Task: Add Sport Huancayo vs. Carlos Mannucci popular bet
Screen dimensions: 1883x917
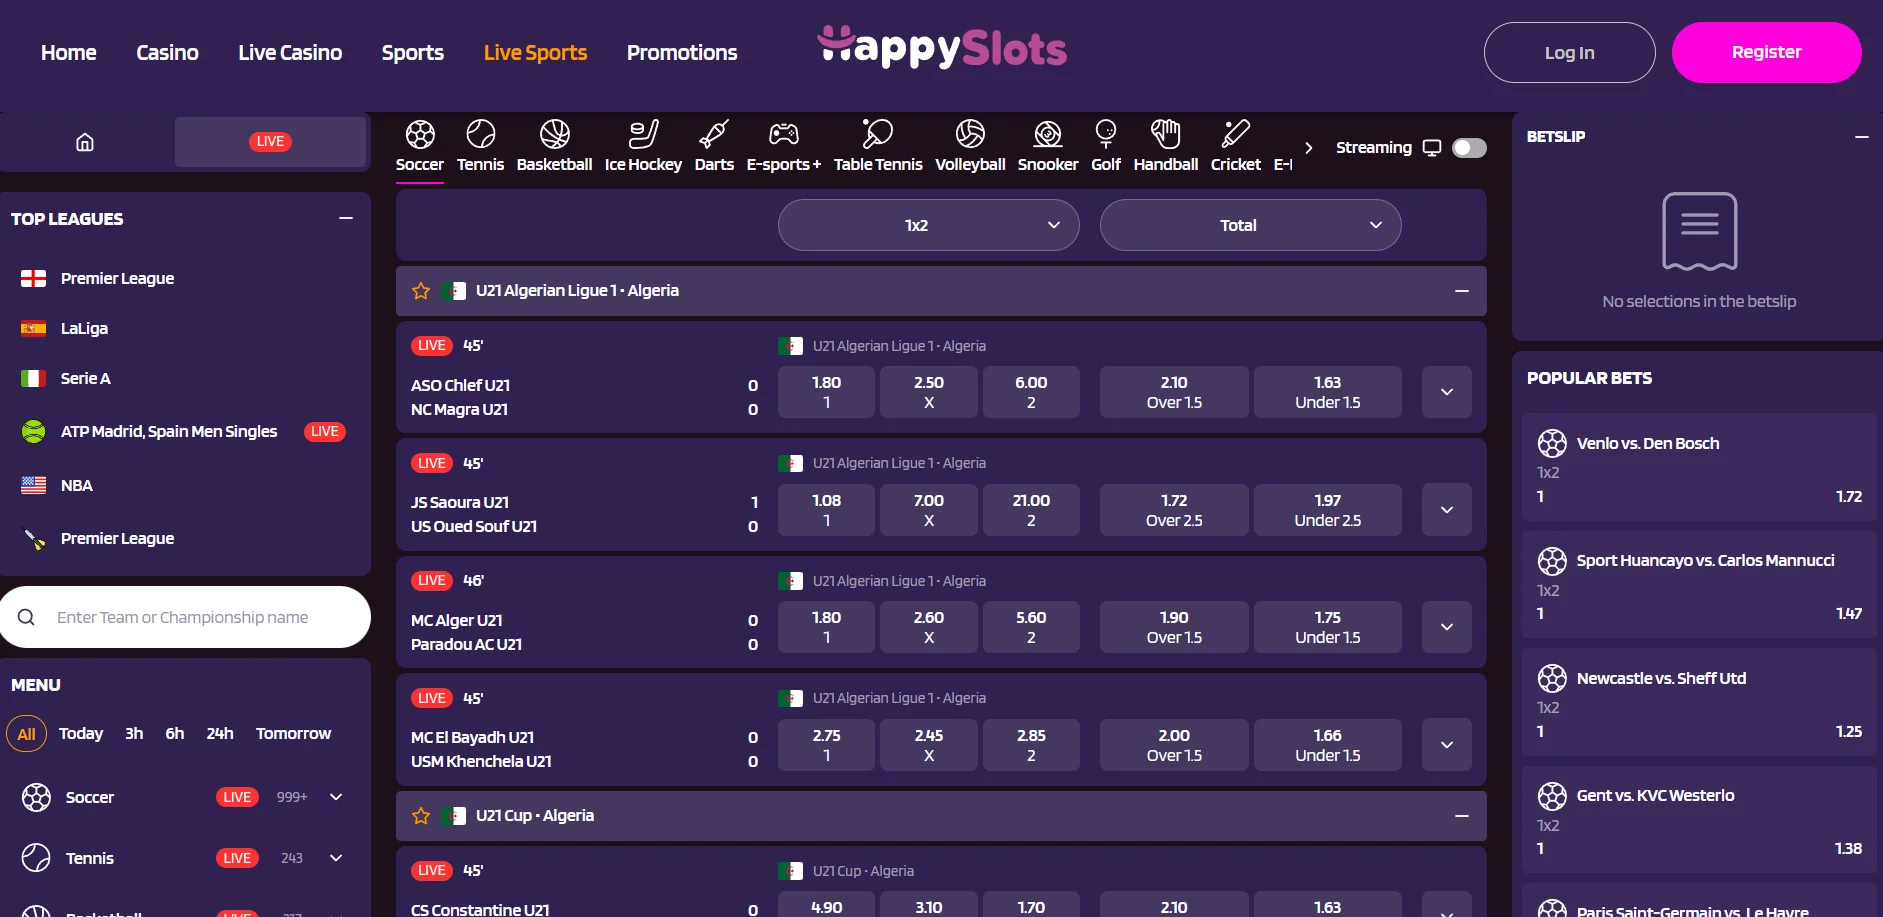Action: coord(1699,586)
